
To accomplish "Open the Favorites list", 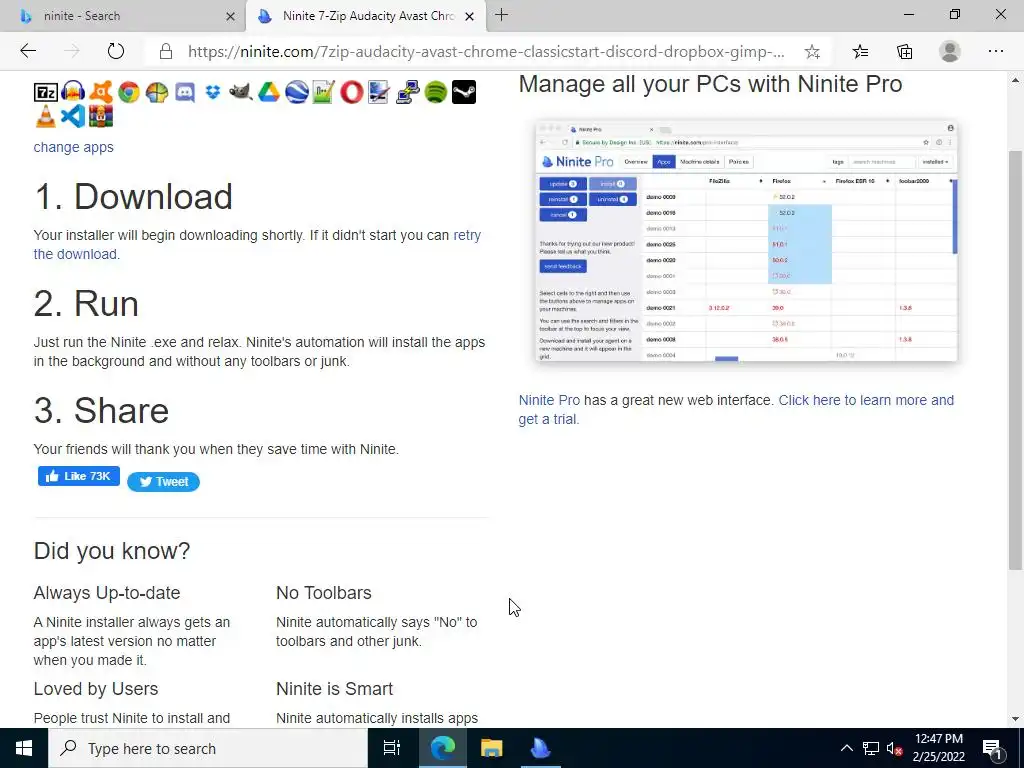I will coord(860,51).
